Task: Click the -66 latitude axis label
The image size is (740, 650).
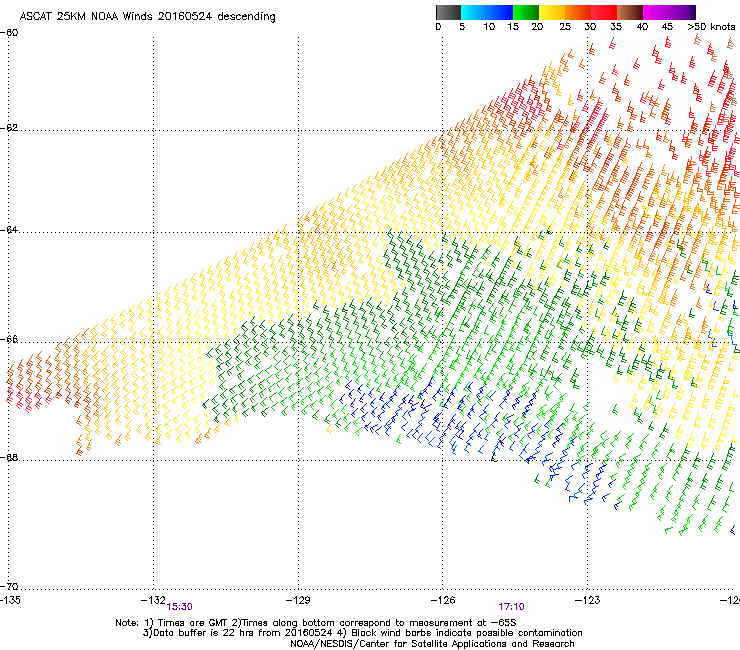Action: coord(9,340)
